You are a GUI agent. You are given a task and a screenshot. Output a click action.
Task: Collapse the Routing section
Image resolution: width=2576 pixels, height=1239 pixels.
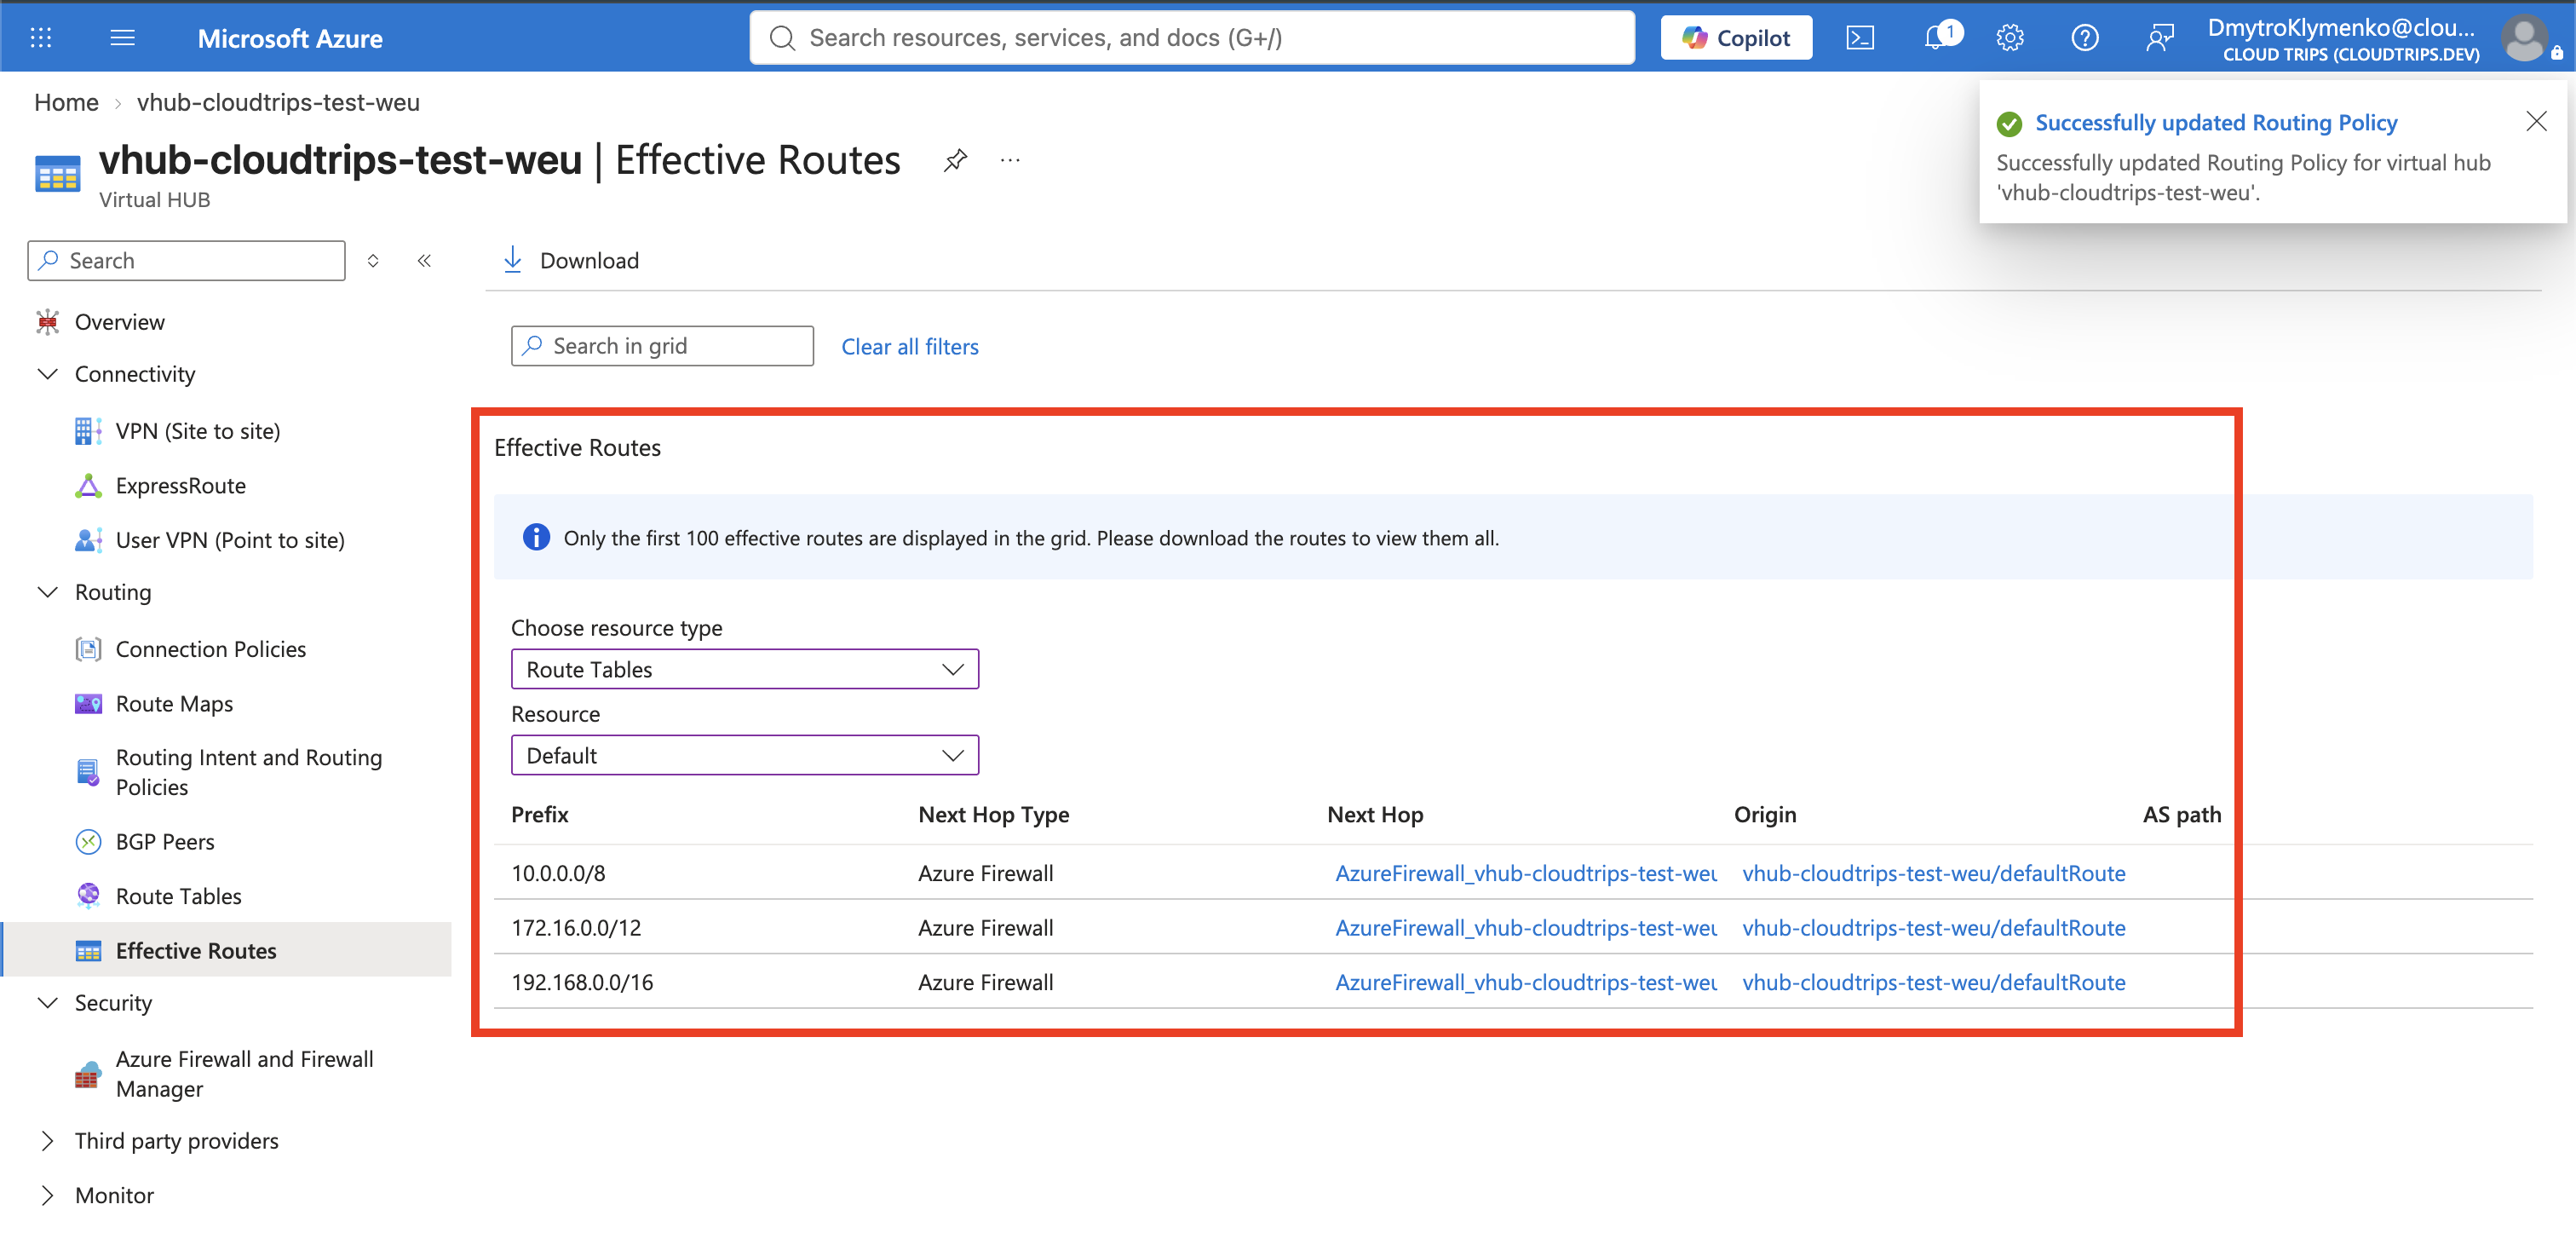coord(47,592)
